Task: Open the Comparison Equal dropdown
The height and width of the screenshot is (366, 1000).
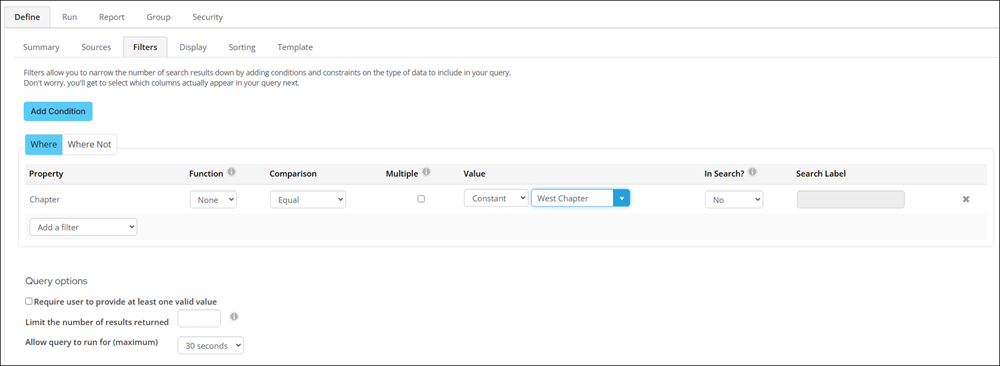Action: point(308,200)
